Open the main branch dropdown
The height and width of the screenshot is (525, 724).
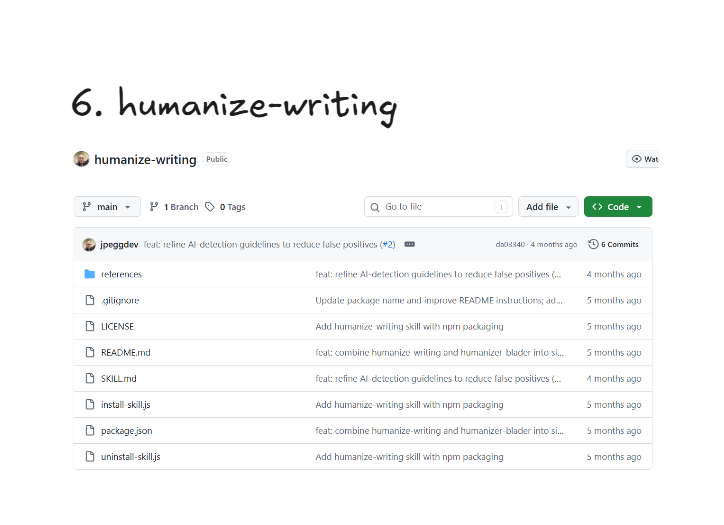[x=107, y=206]
